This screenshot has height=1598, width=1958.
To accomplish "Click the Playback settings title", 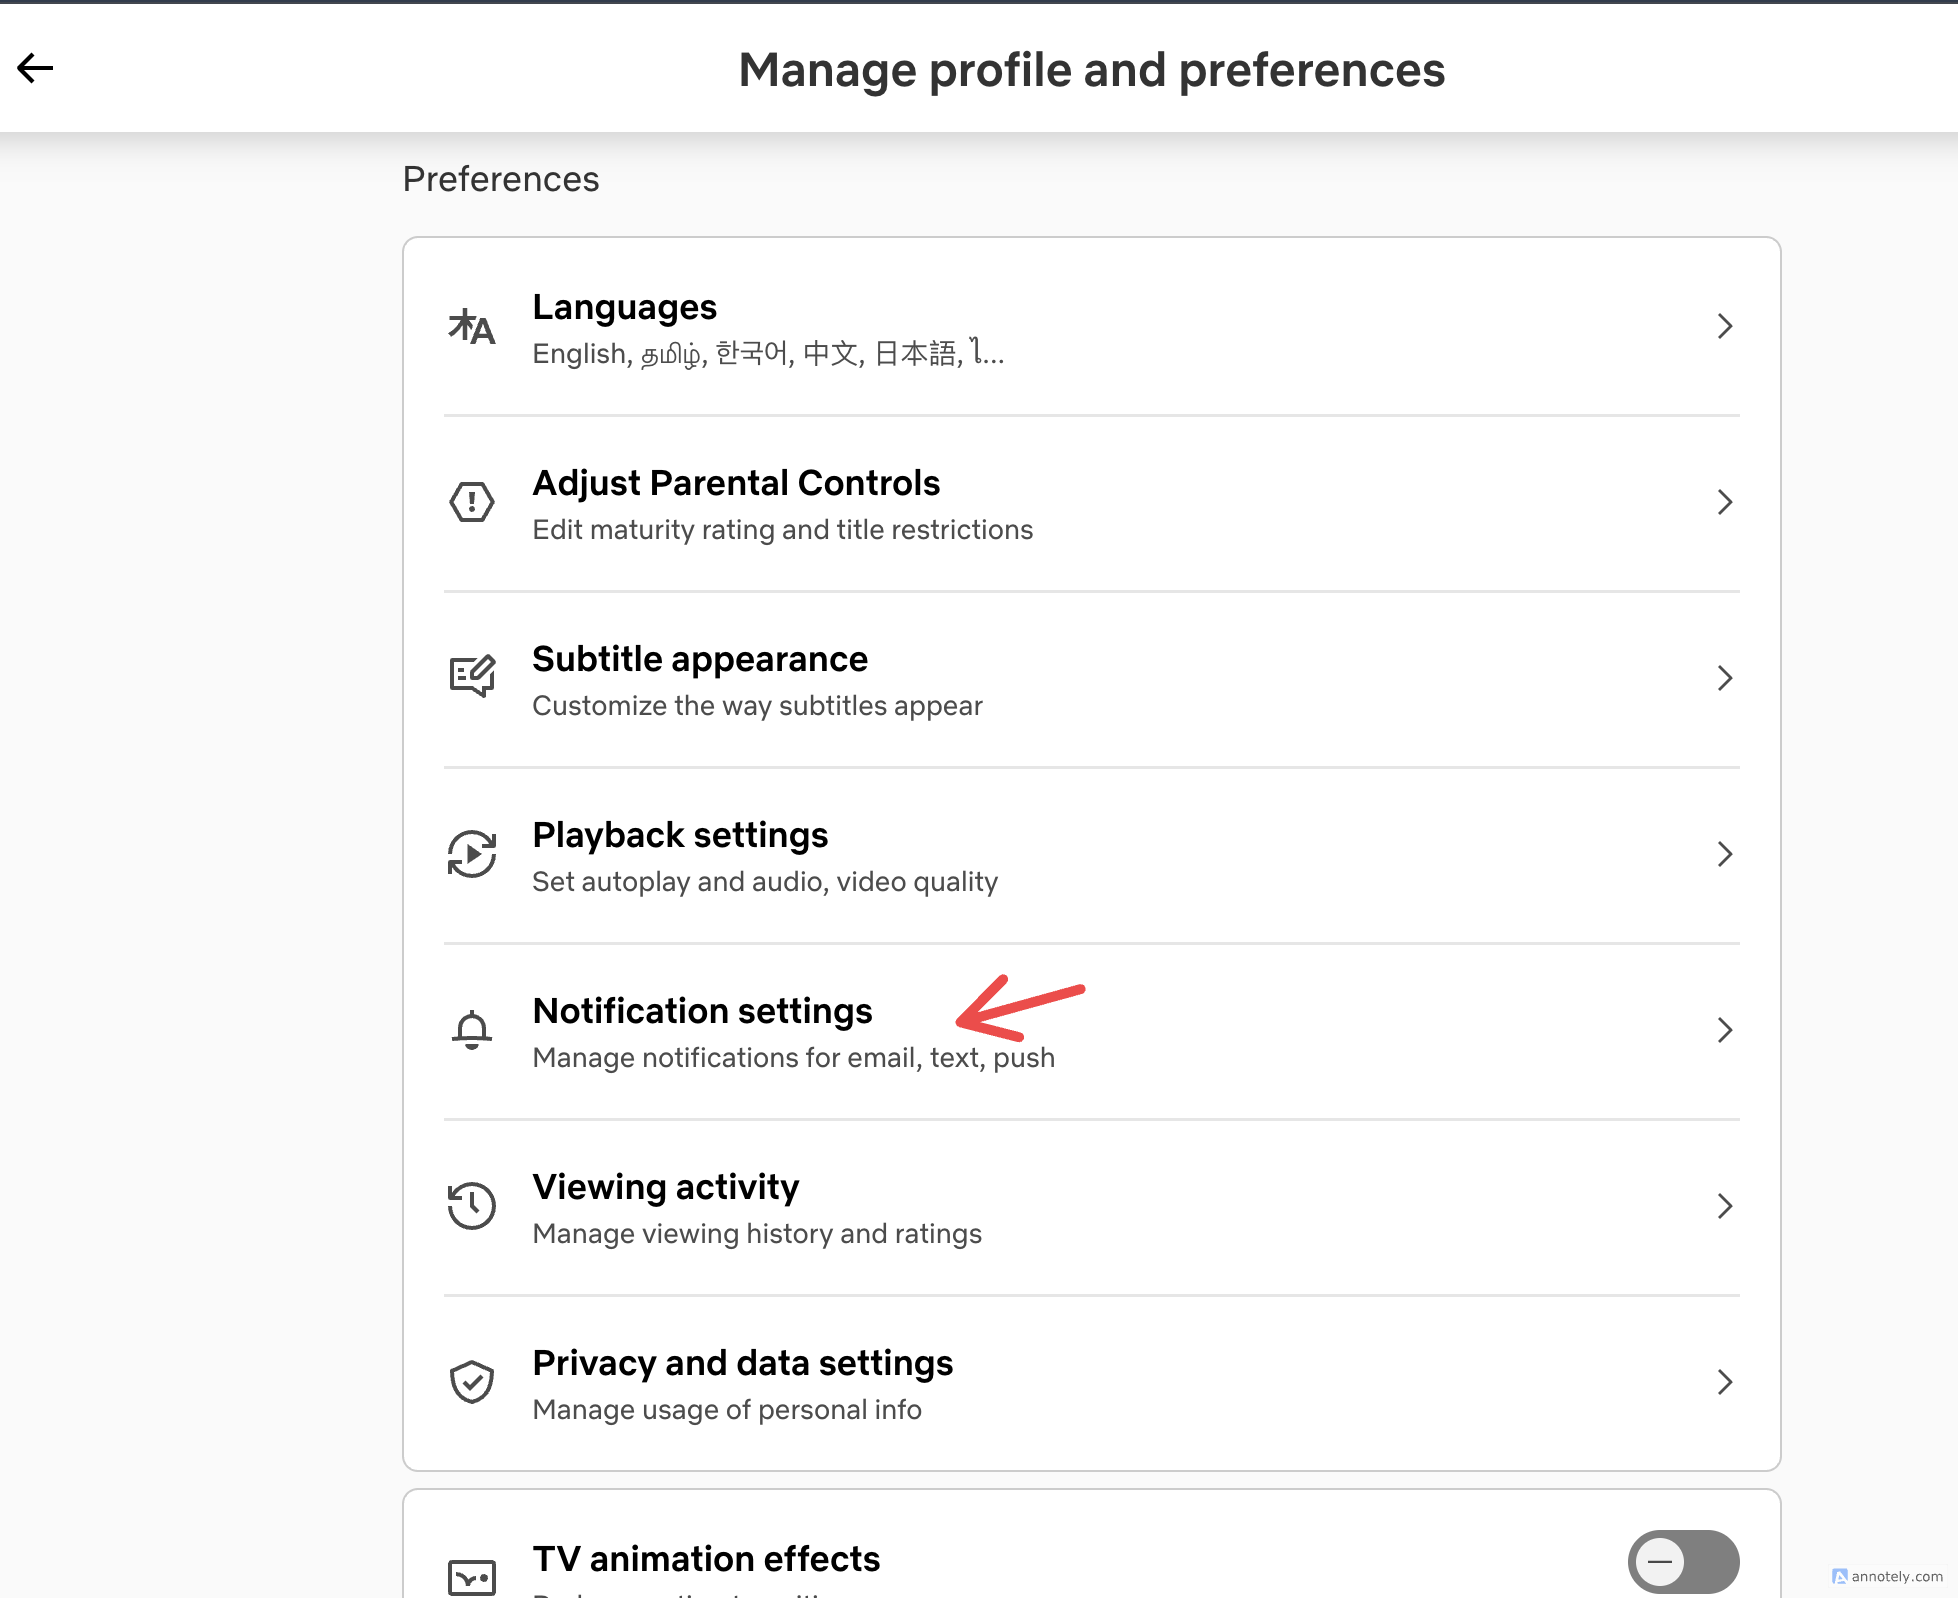I will [680, 835].
